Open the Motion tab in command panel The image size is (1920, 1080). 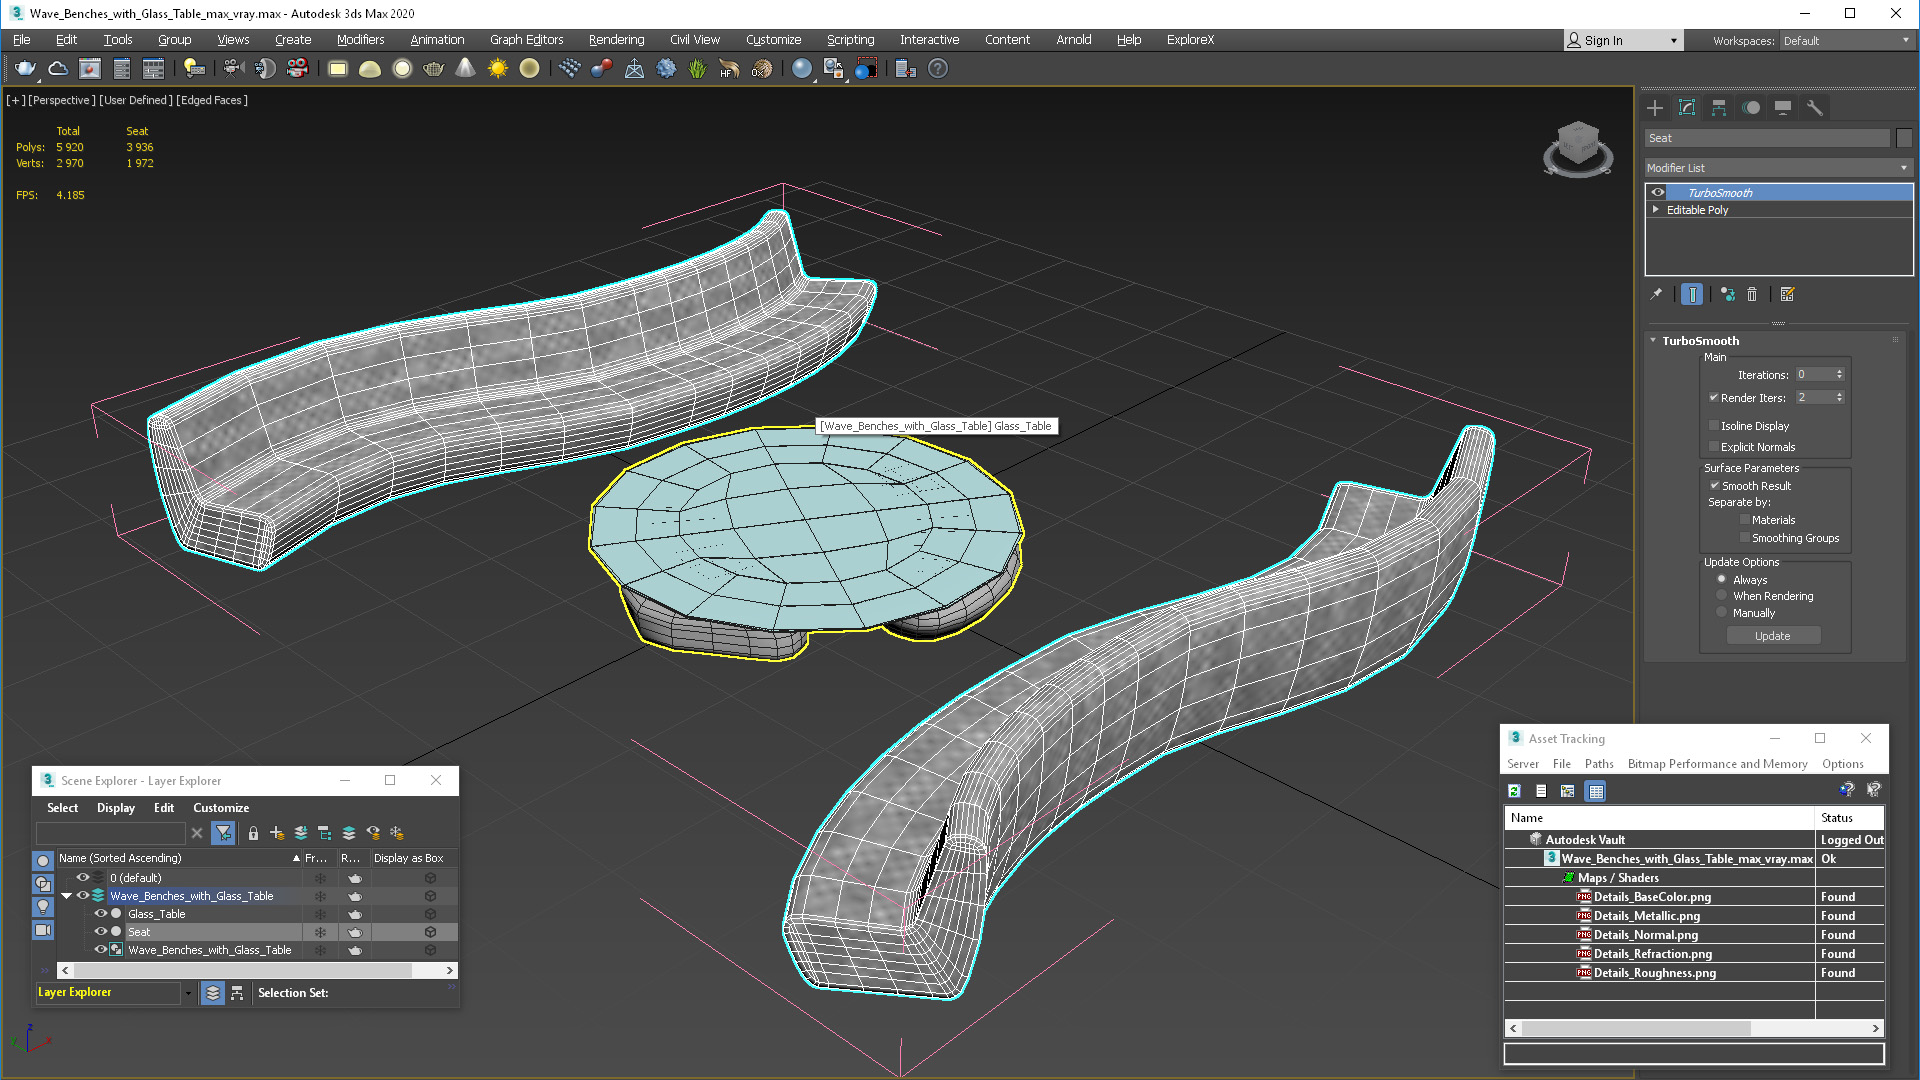click(1751, 108)
